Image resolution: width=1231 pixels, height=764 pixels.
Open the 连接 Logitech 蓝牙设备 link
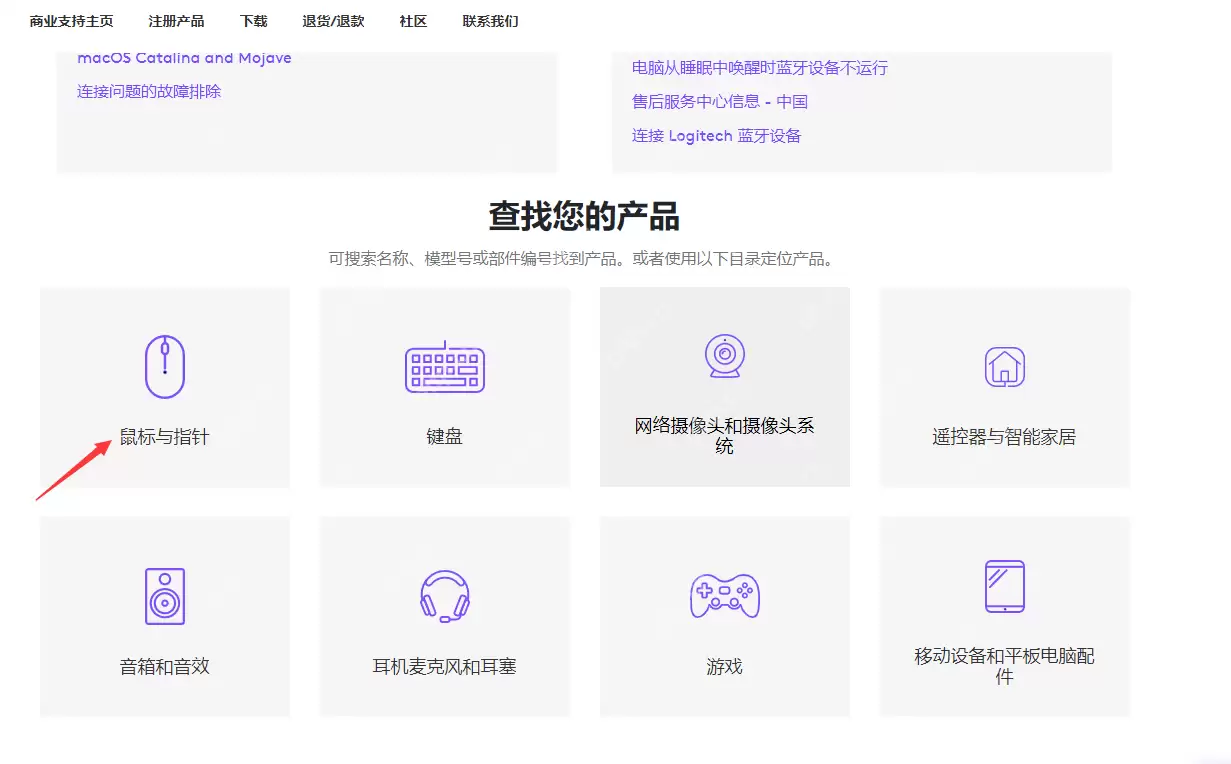pyautogui.click(x=716, y=135)
